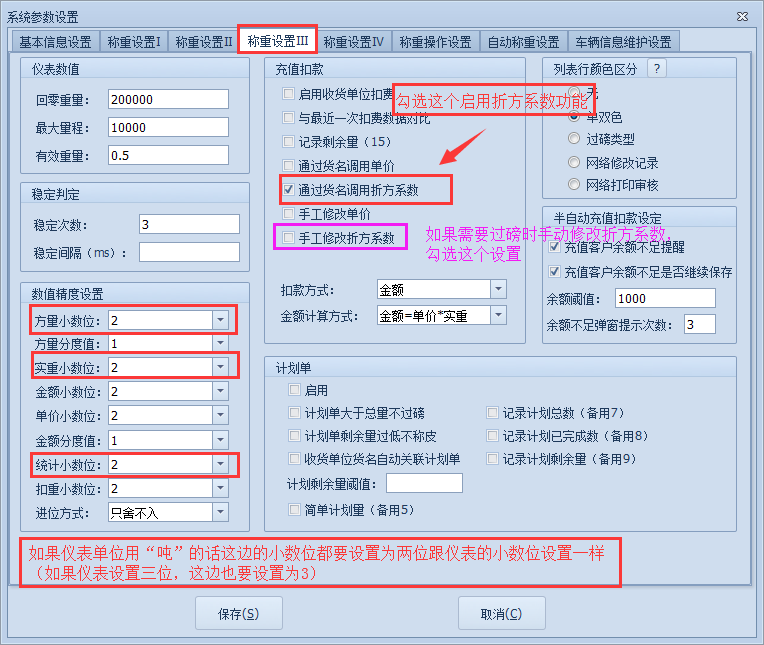Enable 手工修改单价 checkbox

coord(288,213)
